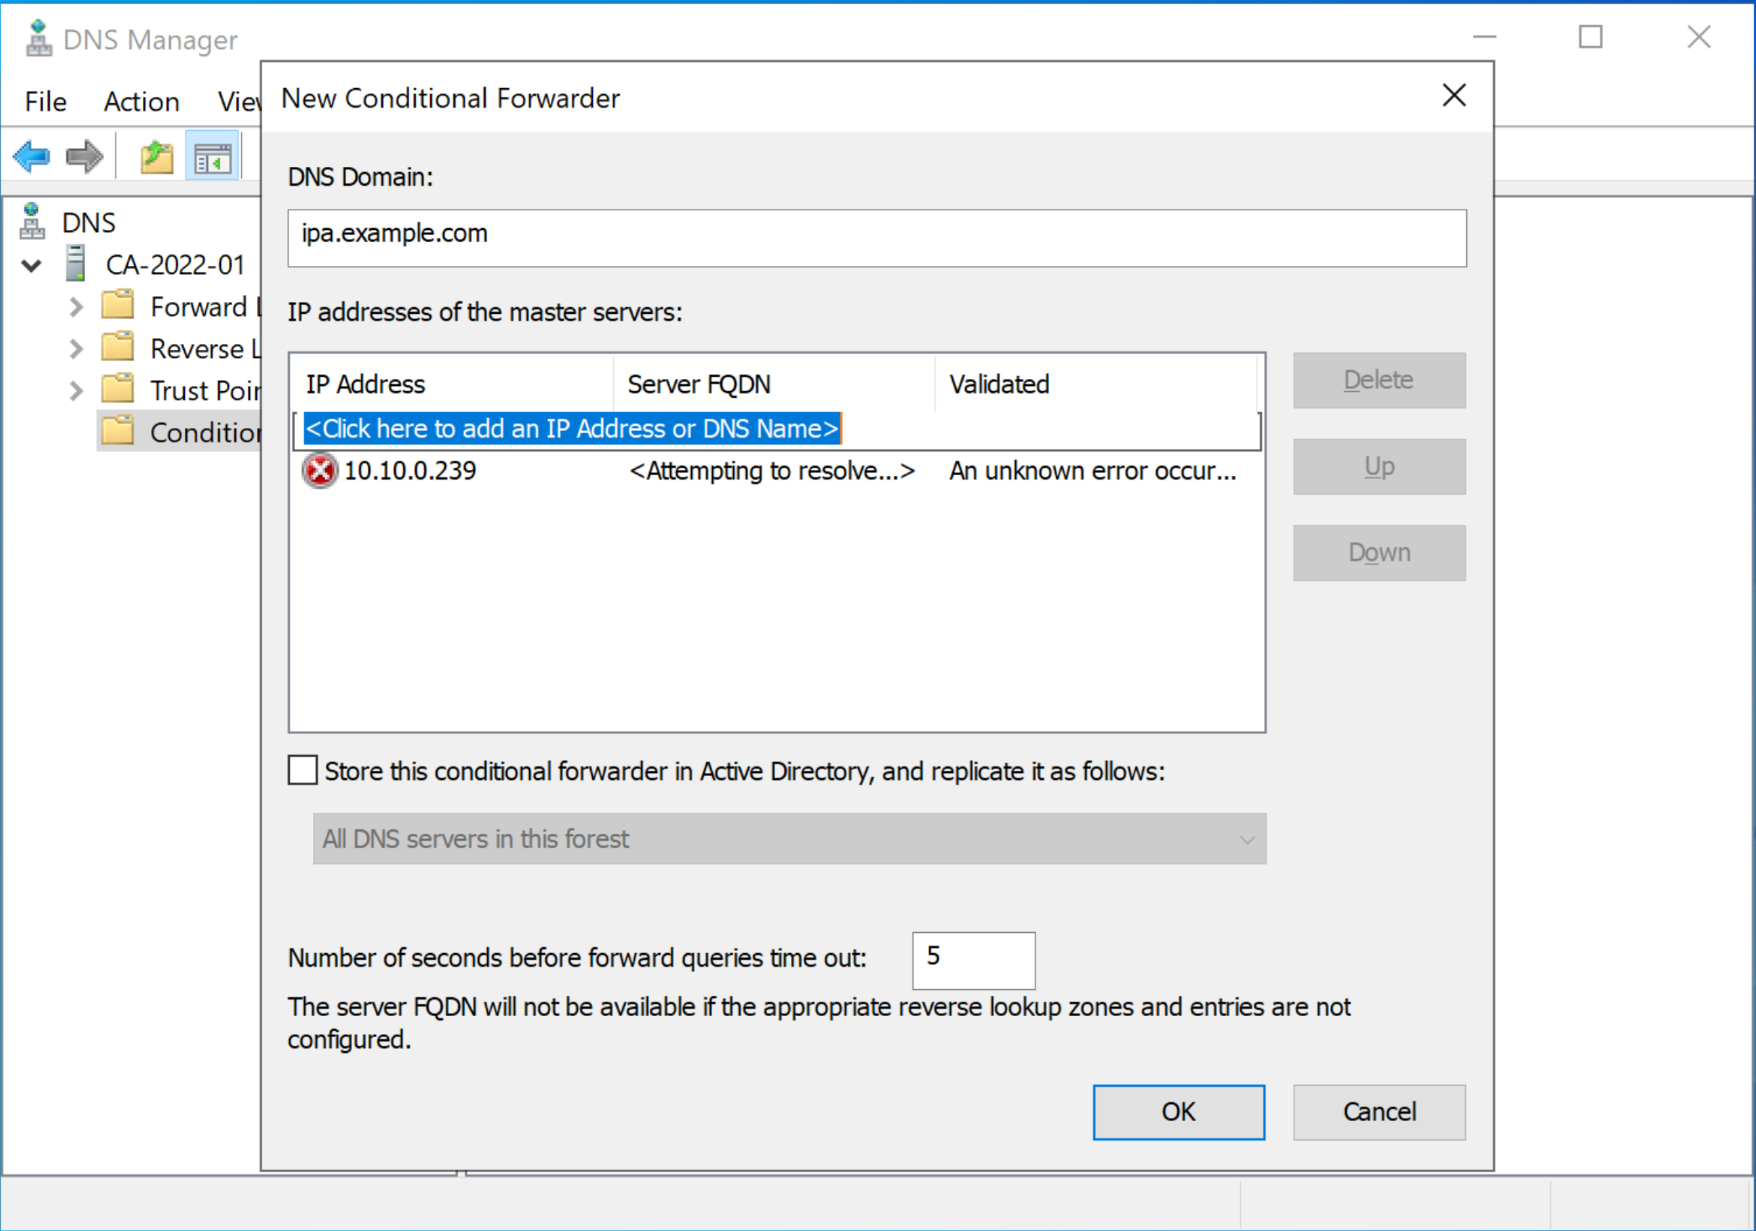Screen dimensions: 1756x1231
Task: Open the All DNS servers replication dropdown
Action: coord(789,839)
